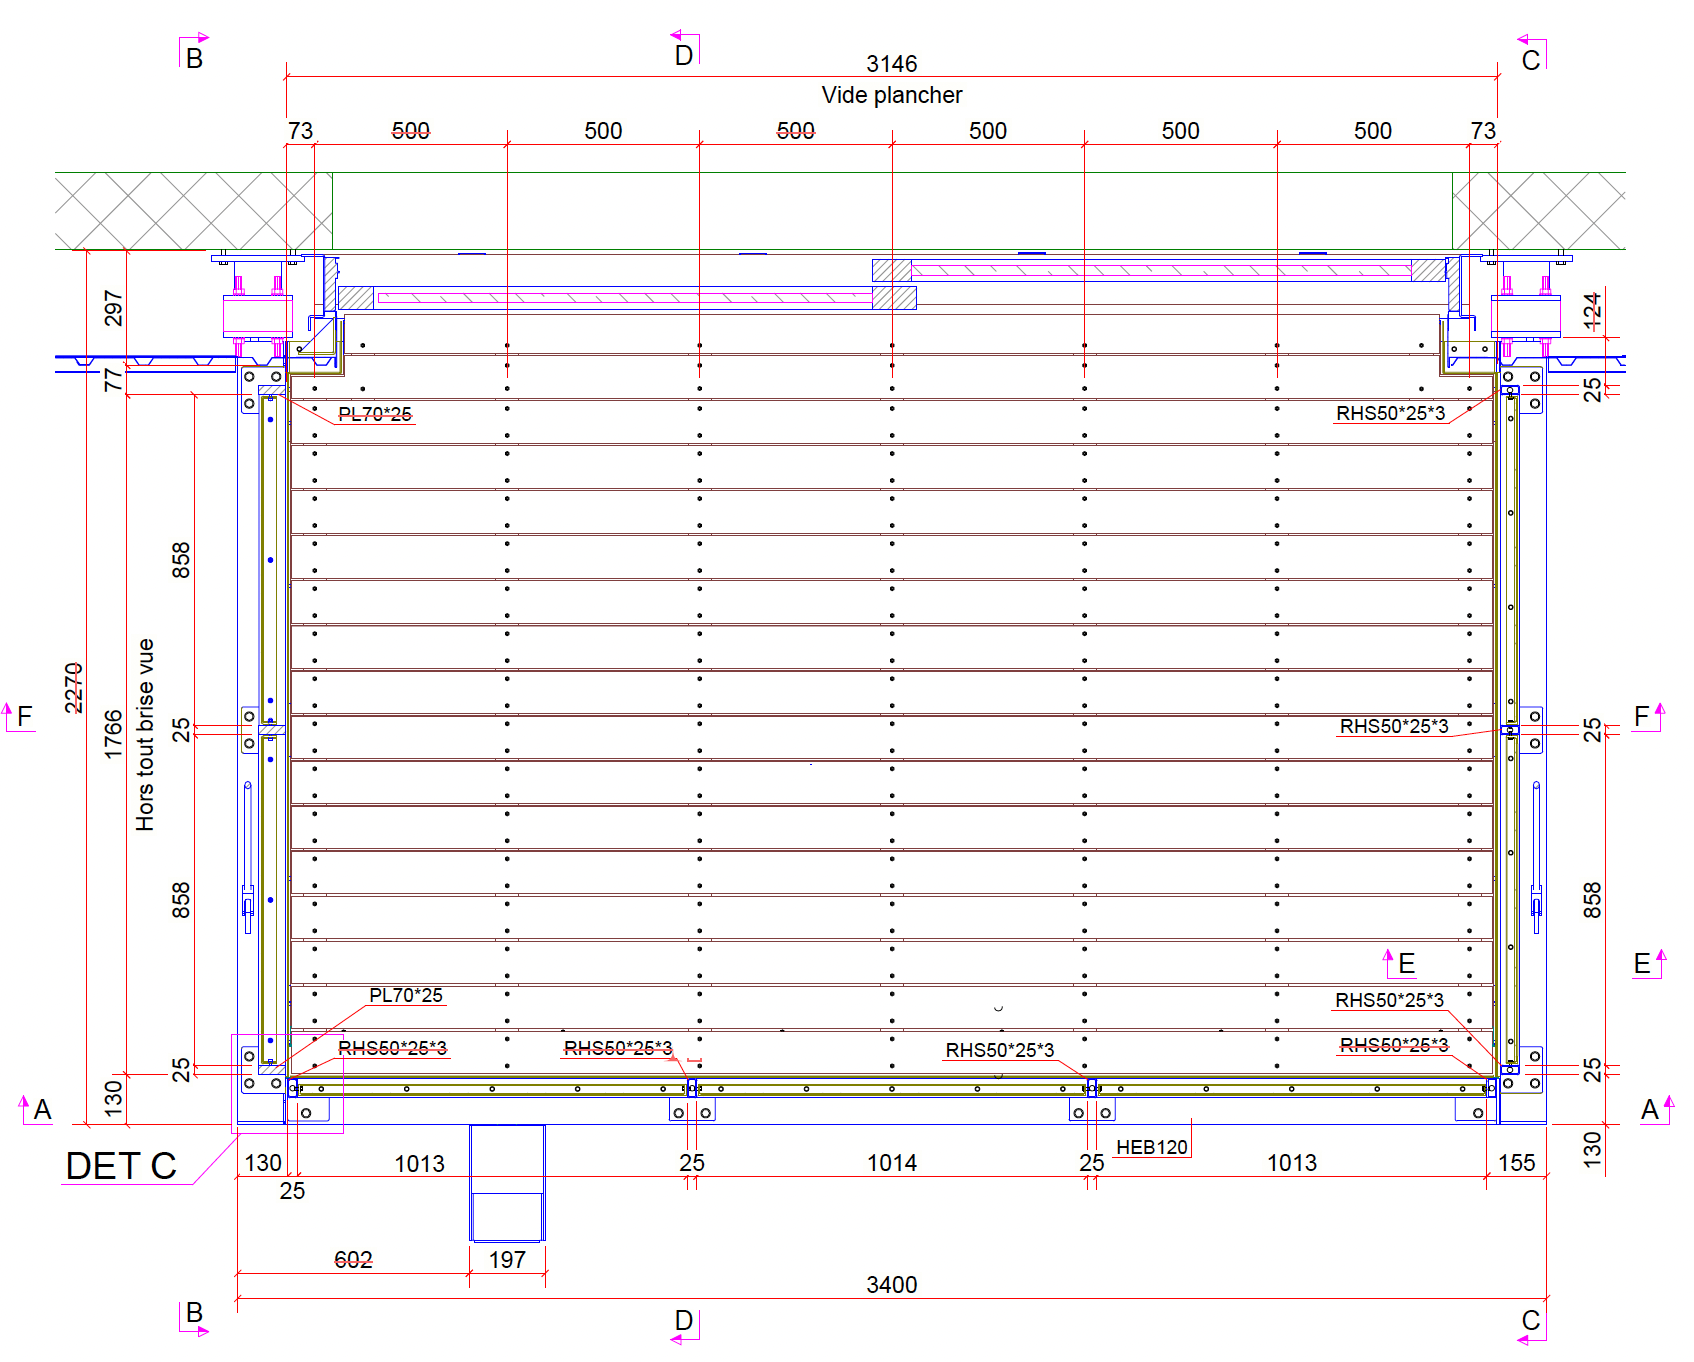Select the Hors tout brise vue text
This screenshot has height=1362, width=1694.
(x=145, y=735)
